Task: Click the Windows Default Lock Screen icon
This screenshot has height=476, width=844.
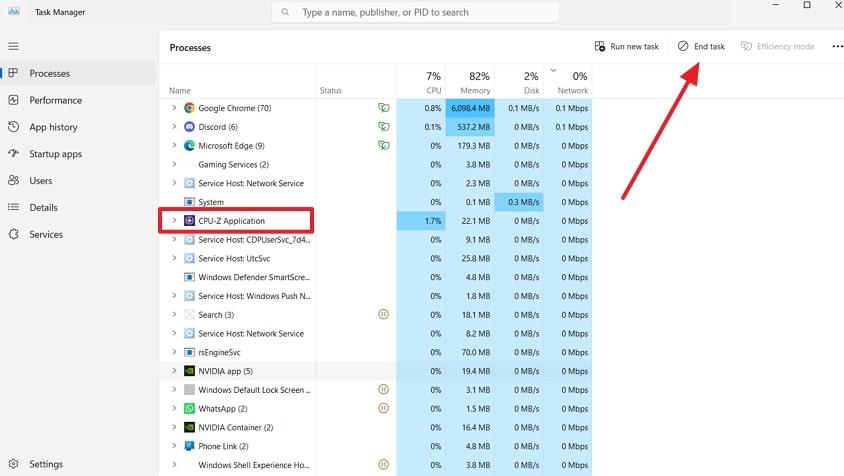Action: point(189,390)
